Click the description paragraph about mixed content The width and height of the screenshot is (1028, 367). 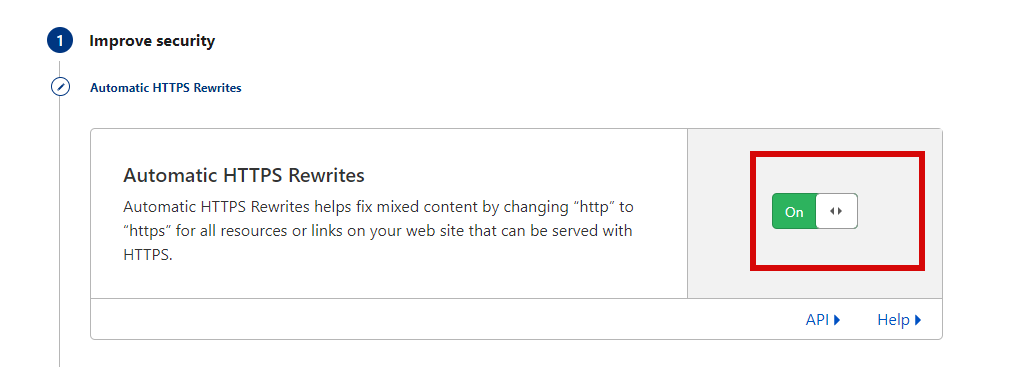378,231
